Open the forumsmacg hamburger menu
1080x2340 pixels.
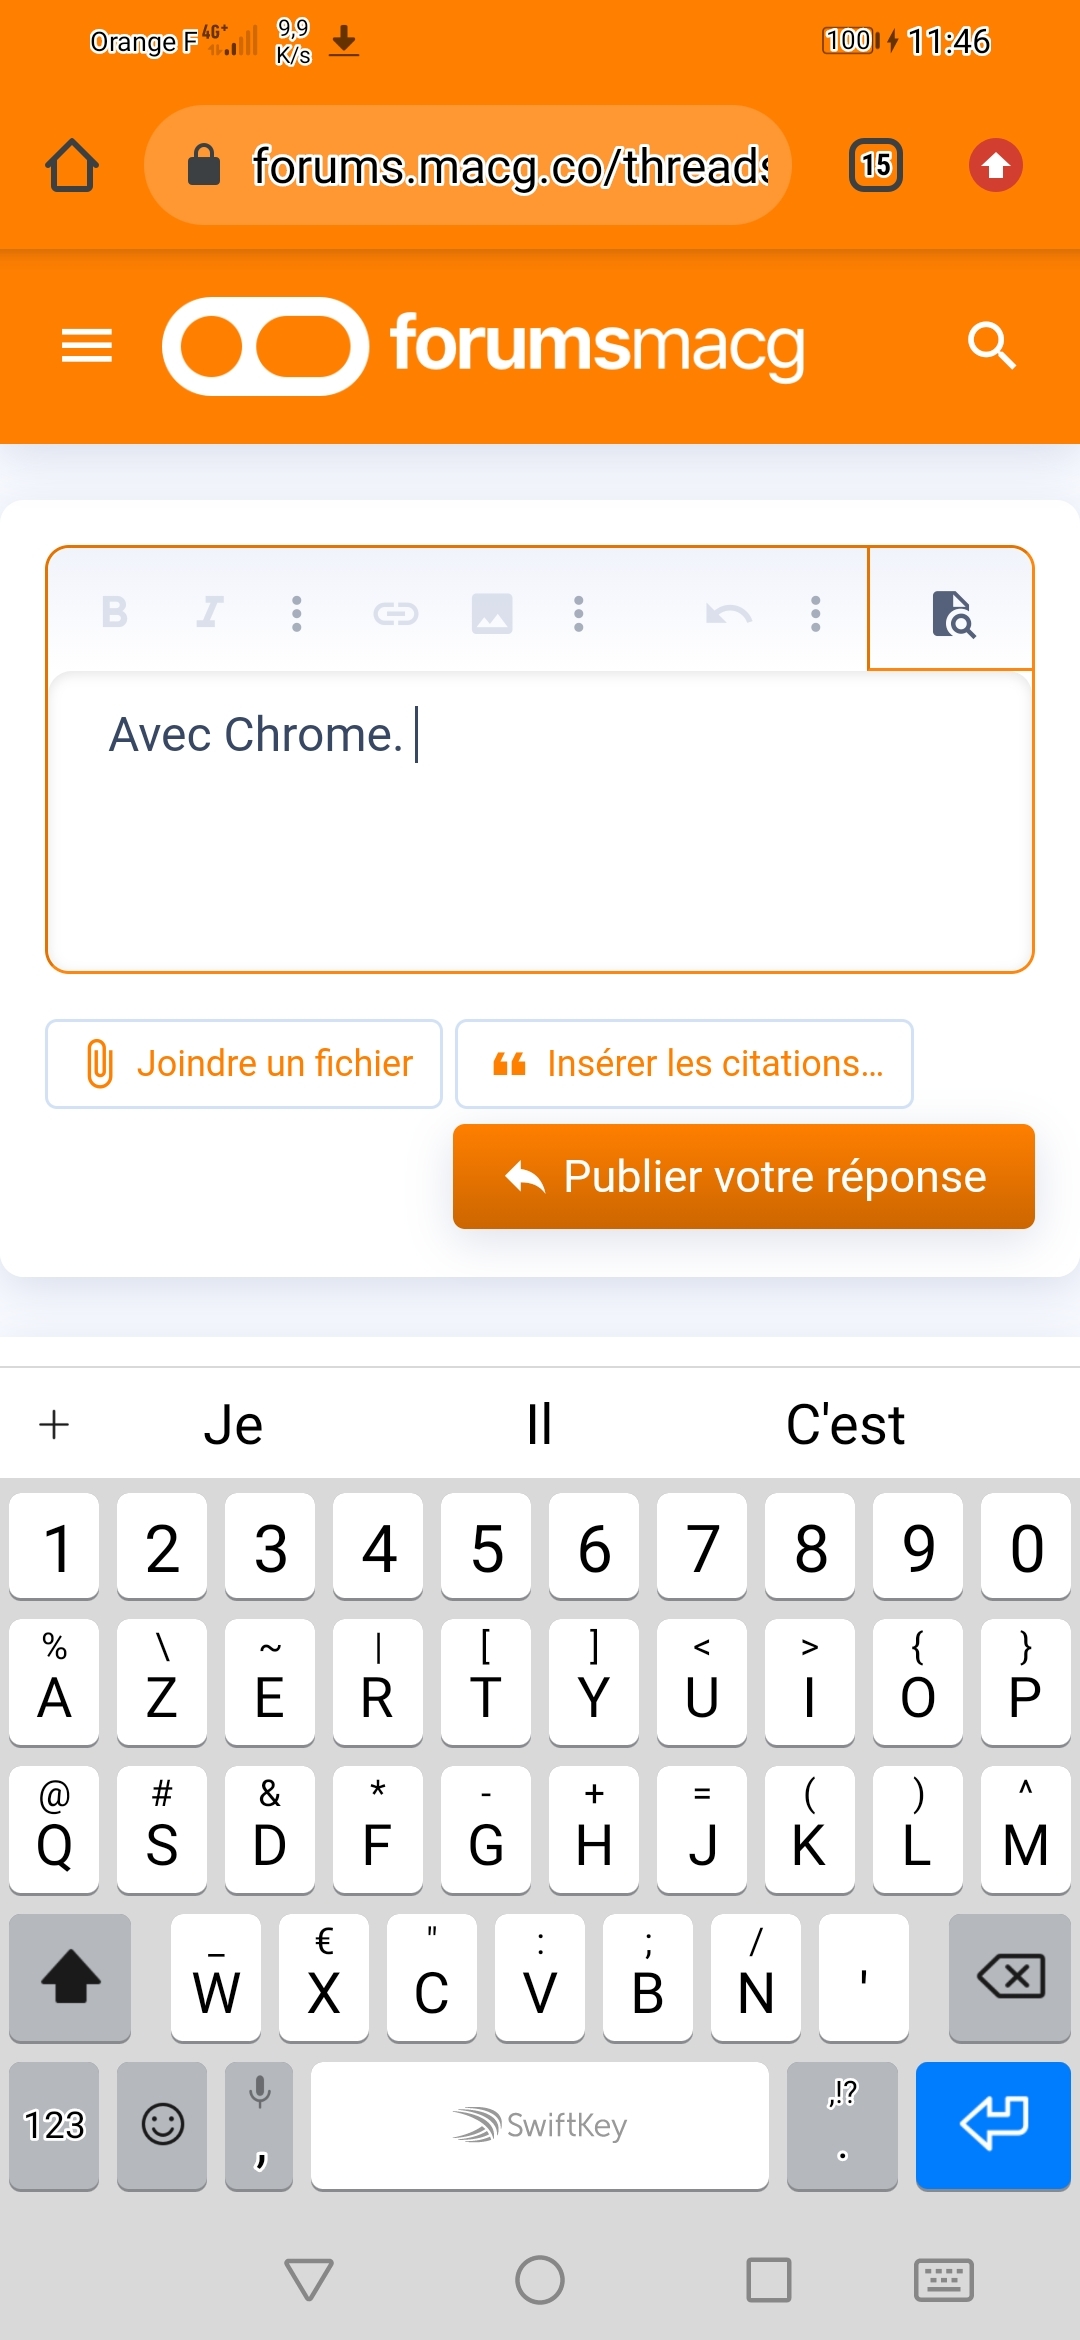click(87, 346)
